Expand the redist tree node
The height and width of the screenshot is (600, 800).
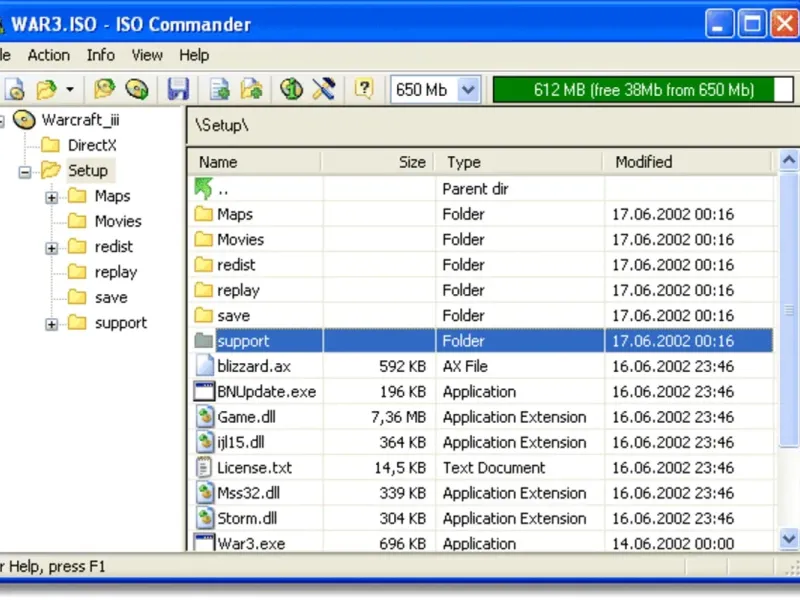tap(51, 248)
